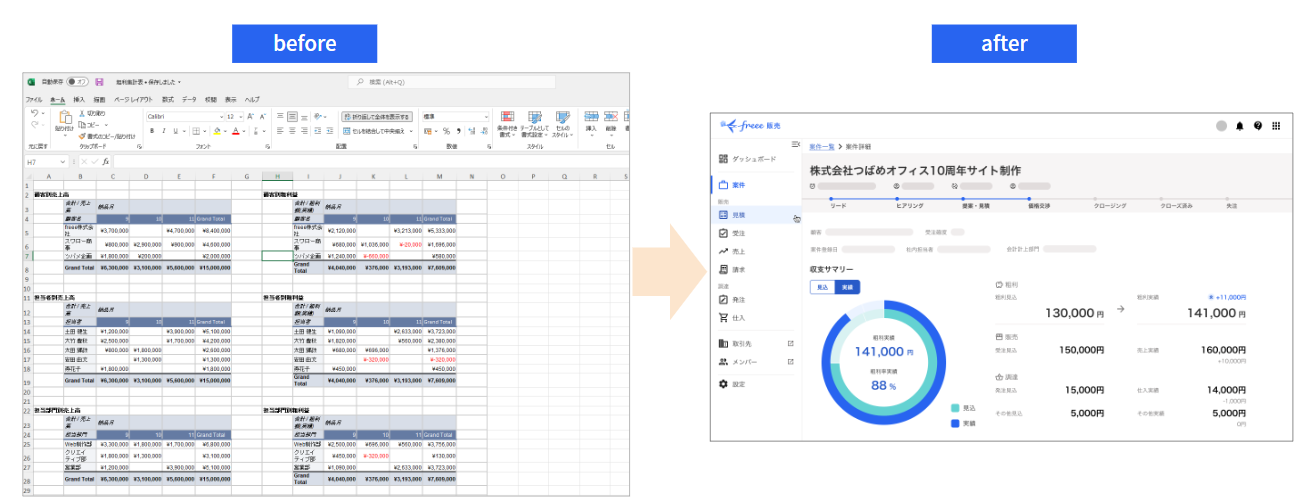This screenshot has width=1305, height=503.
Task: Open 条件付き書式 conditional formatting
Action: tap(507, 125)
